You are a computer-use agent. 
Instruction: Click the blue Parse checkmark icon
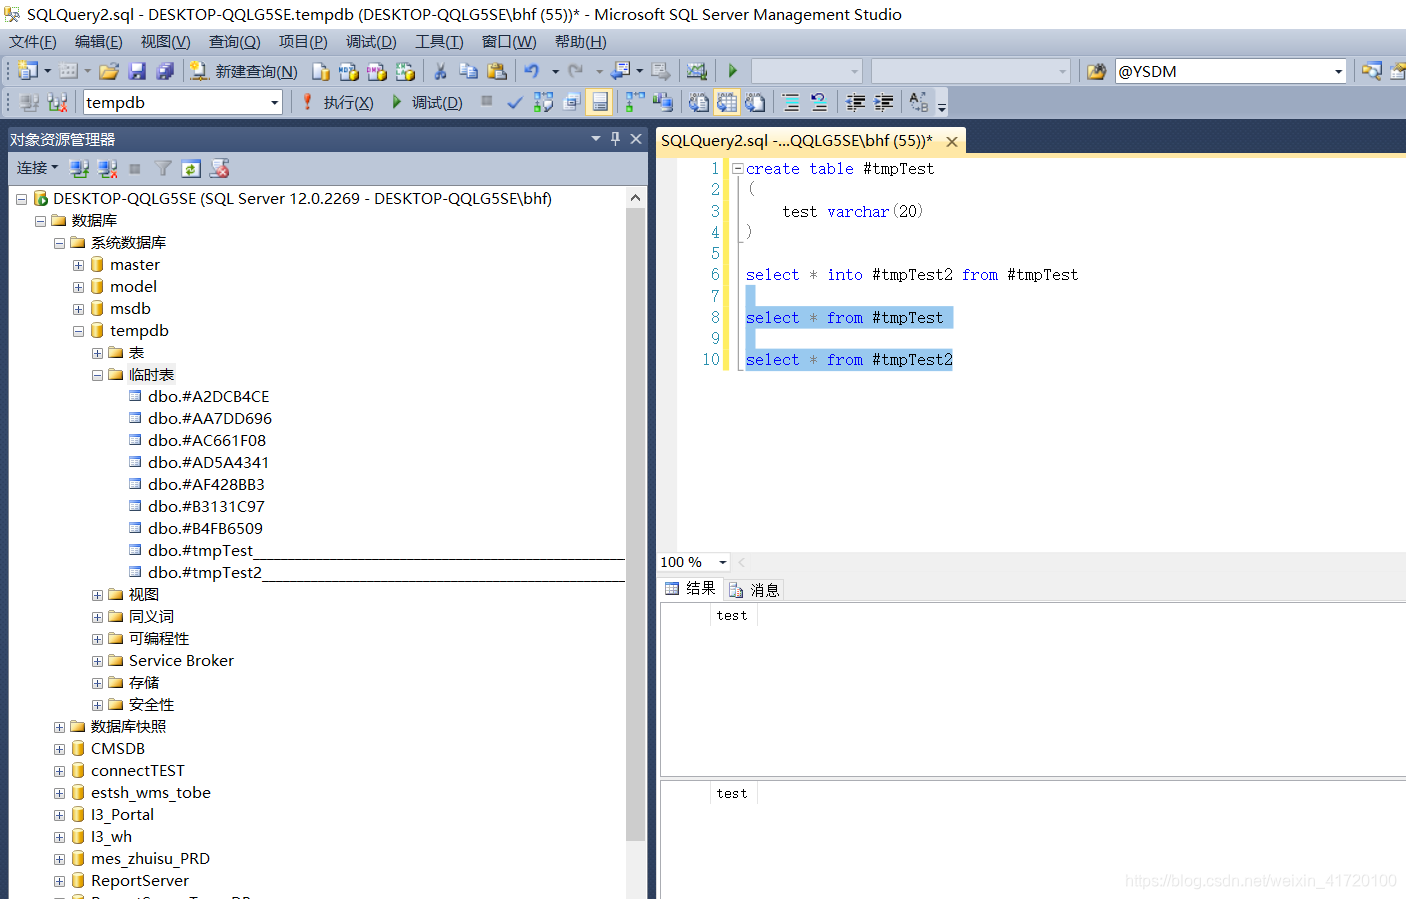point(515,102)
